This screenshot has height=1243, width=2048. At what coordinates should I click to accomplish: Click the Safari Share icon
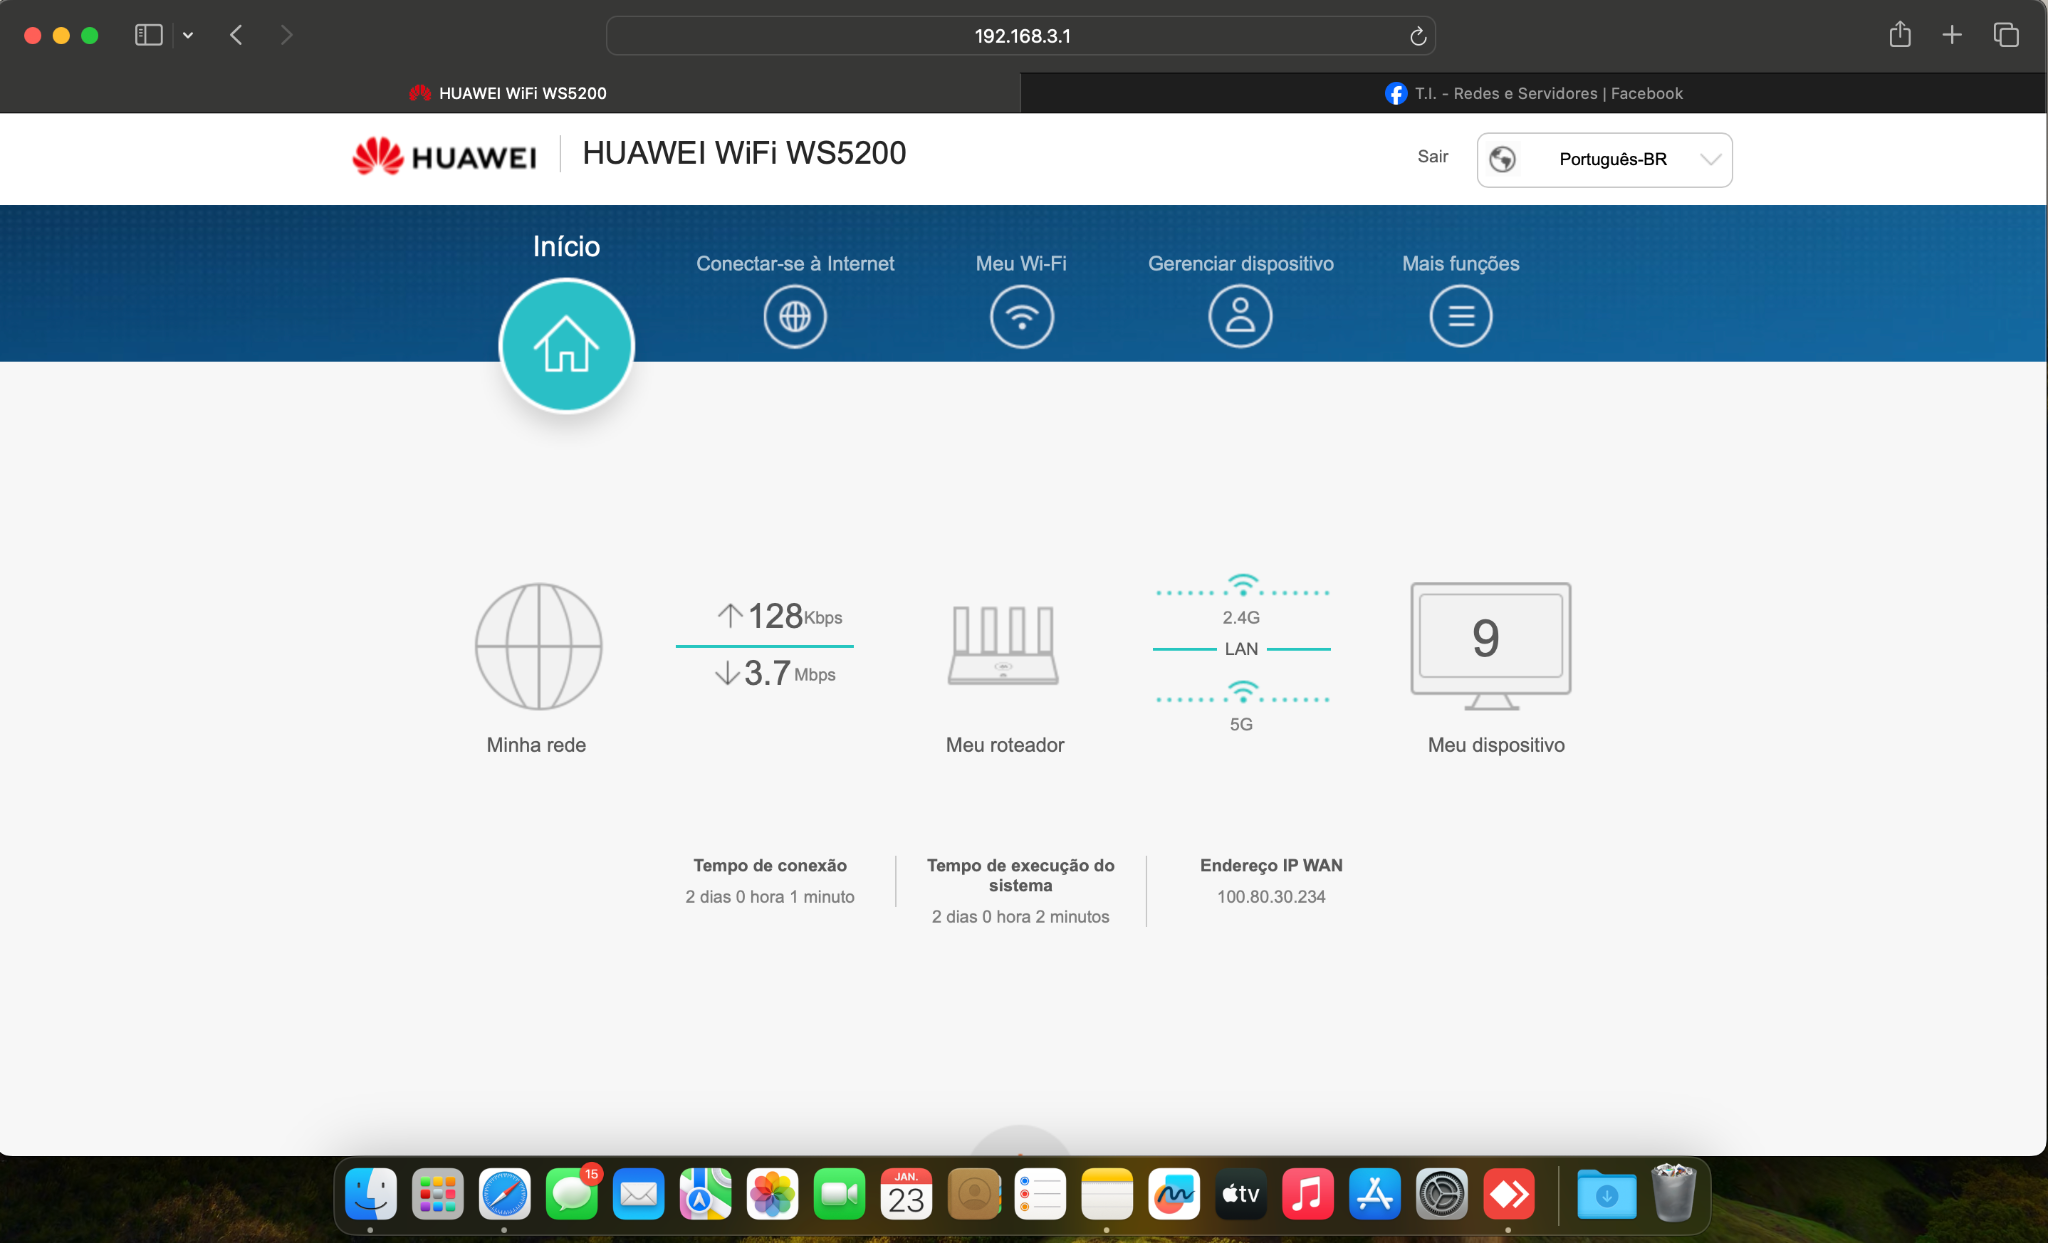[x=1900, y=35]
